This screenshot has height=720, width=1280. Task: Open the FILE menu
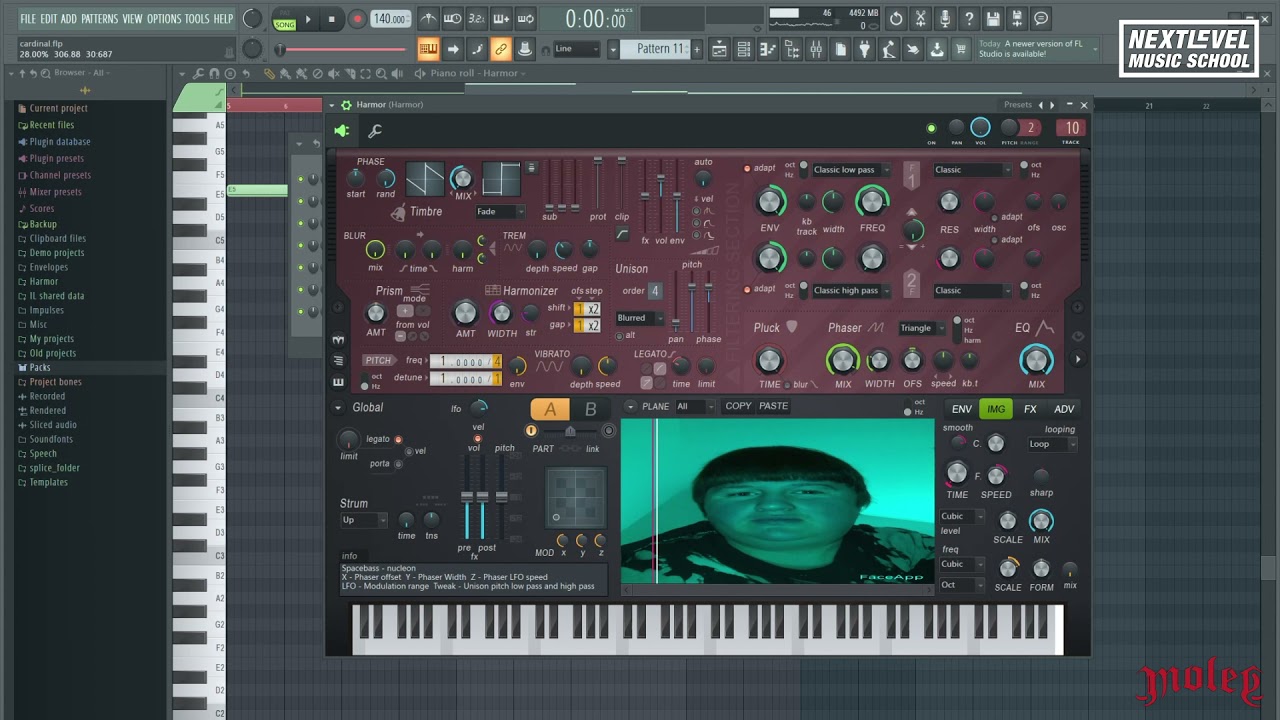point(28,19)
